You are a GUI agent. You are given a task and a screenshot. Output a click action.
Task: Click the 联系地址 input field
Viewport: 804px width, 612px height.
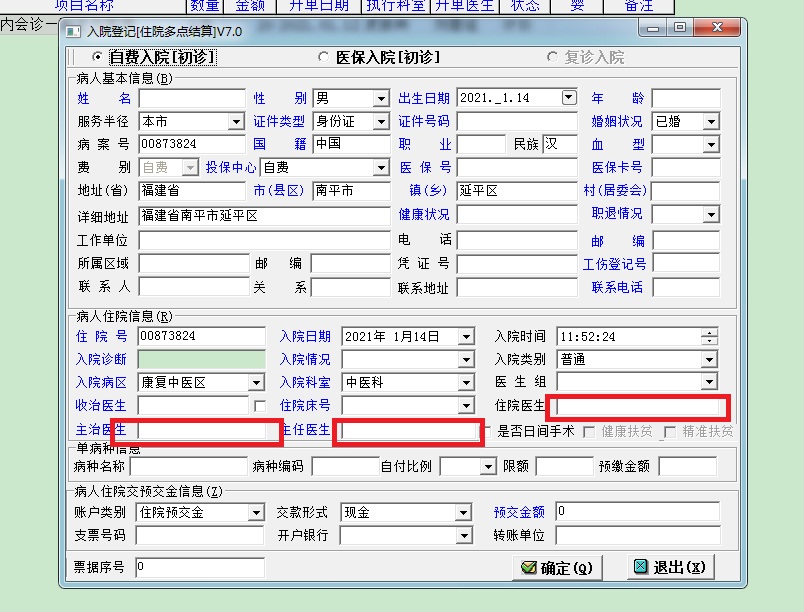517,288
